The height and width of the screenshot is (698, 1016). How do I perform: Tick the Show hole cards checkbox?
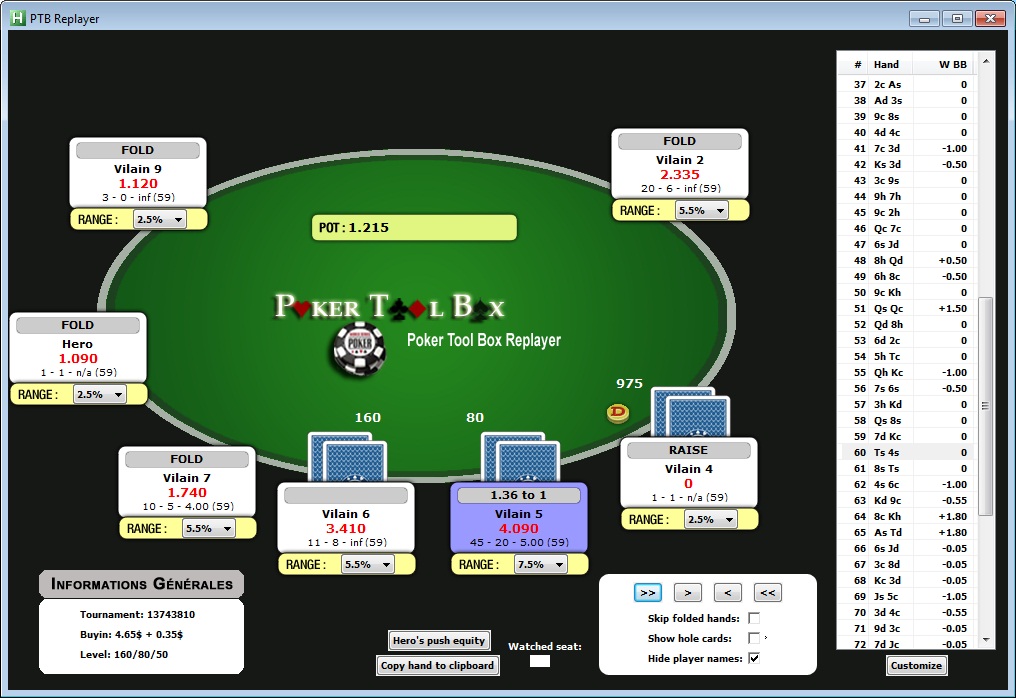754,638
